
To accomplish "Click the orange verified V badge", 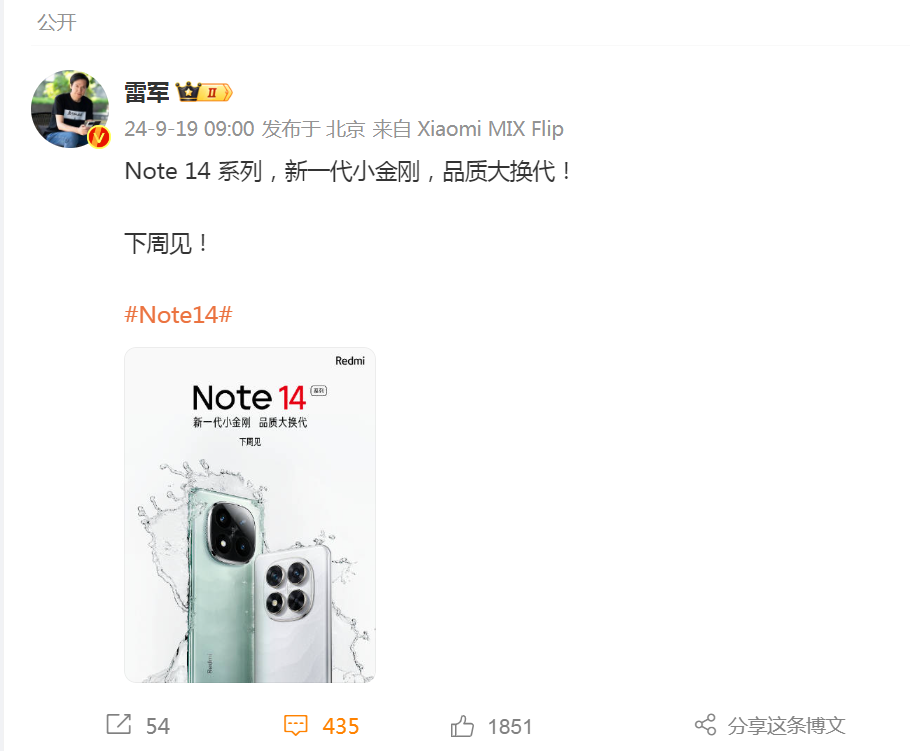I will coord(99,137).
